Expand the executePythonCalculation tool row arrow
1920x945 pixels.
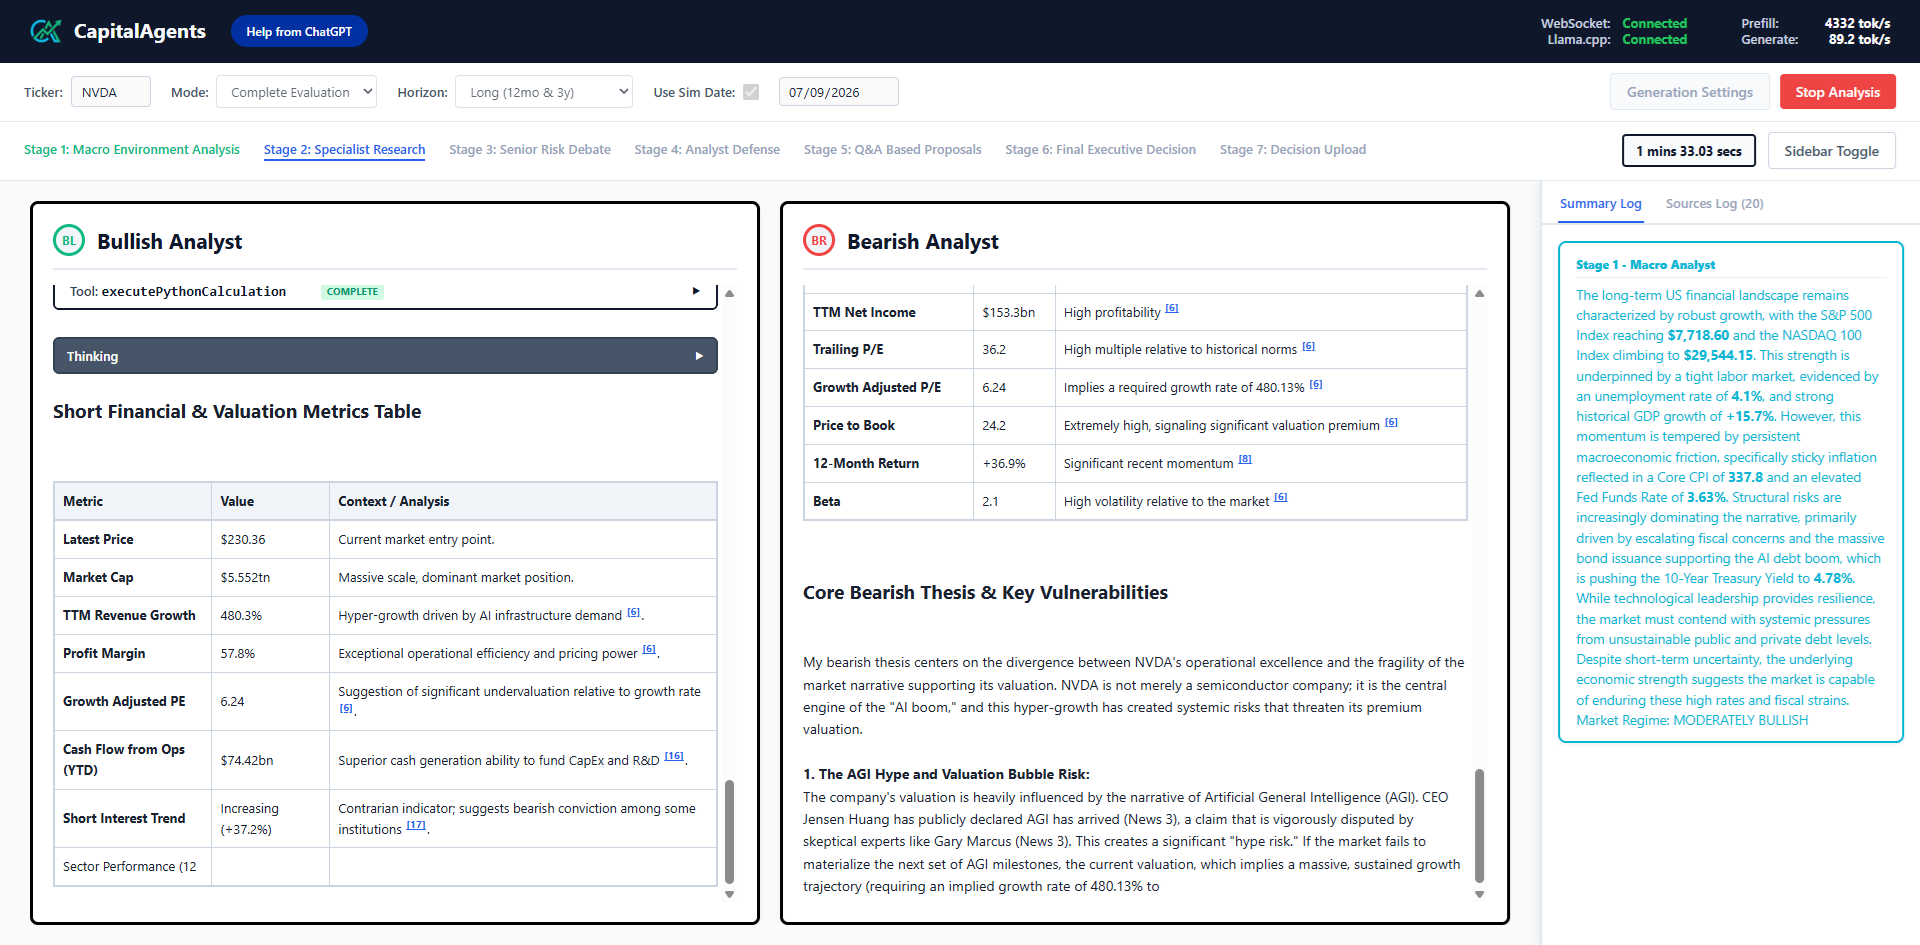click(x=696, y=291)
